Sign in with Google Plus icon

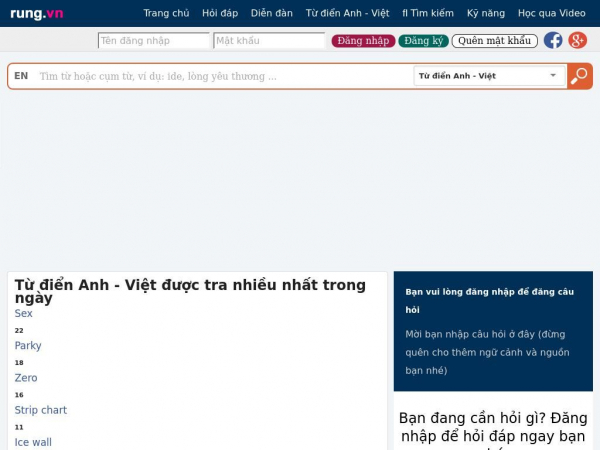577,40
